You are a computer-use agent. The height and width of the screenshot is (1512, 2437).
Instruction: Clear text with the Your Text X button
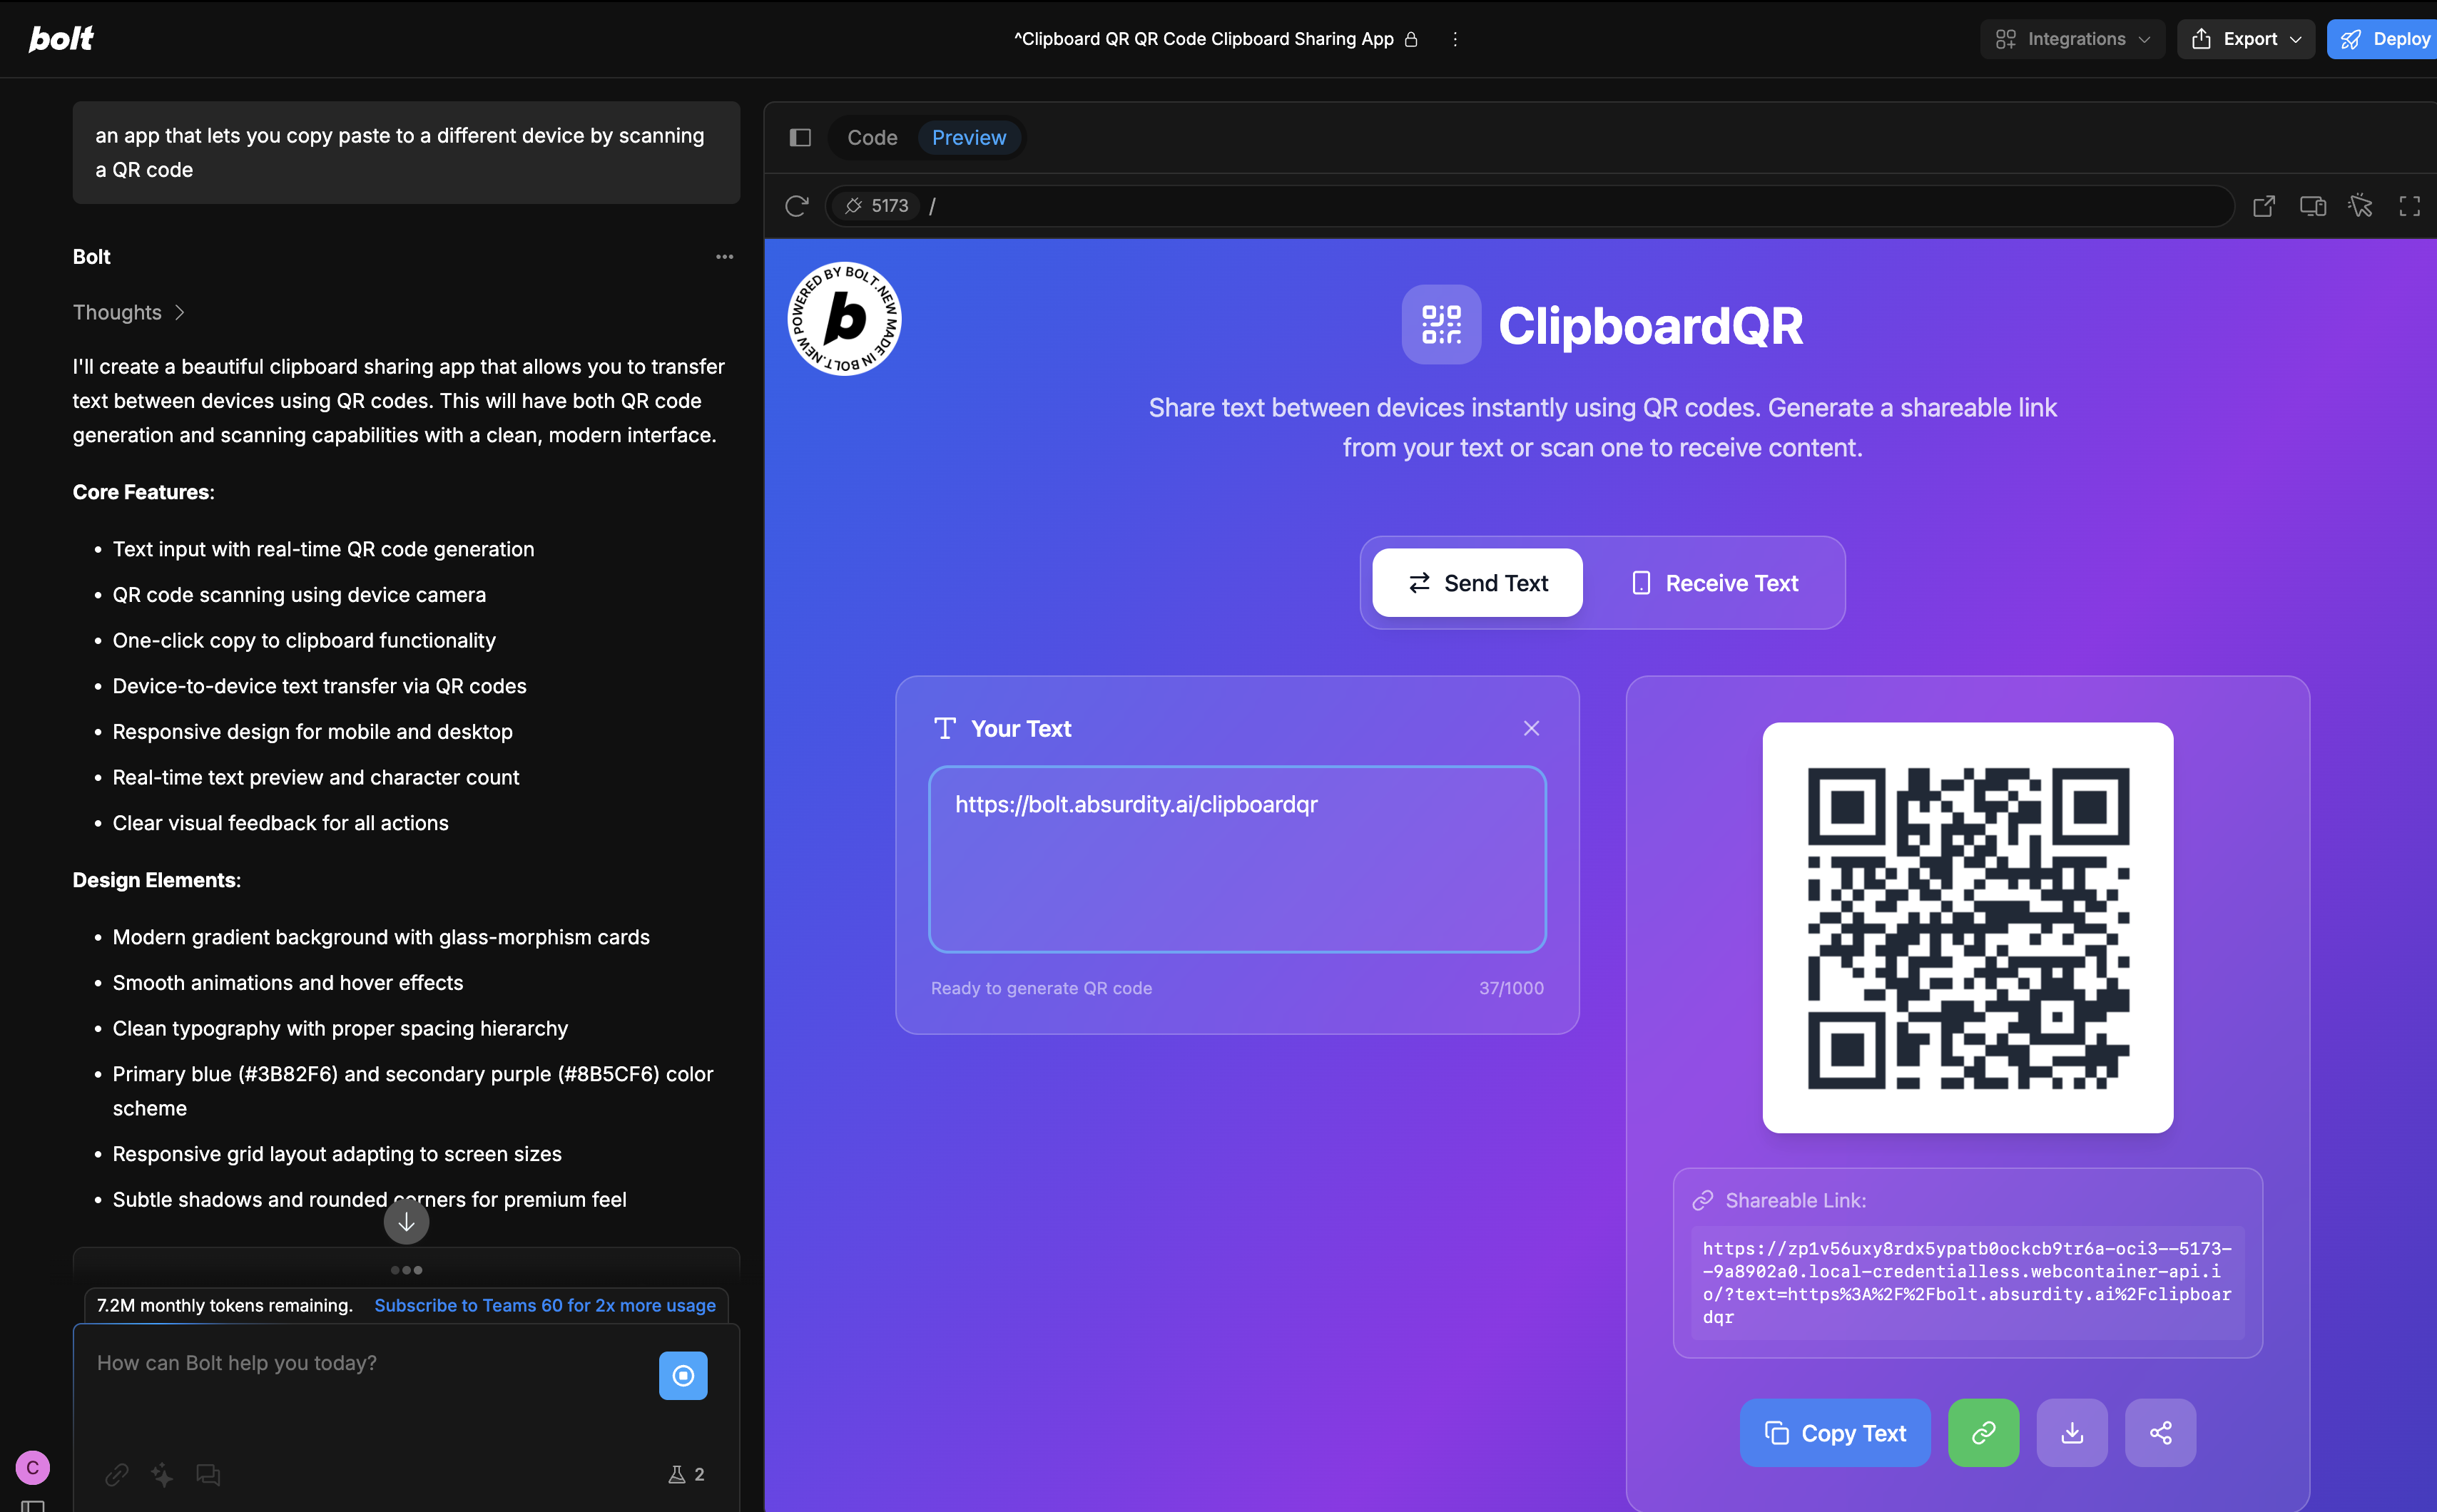point(1530,728)
